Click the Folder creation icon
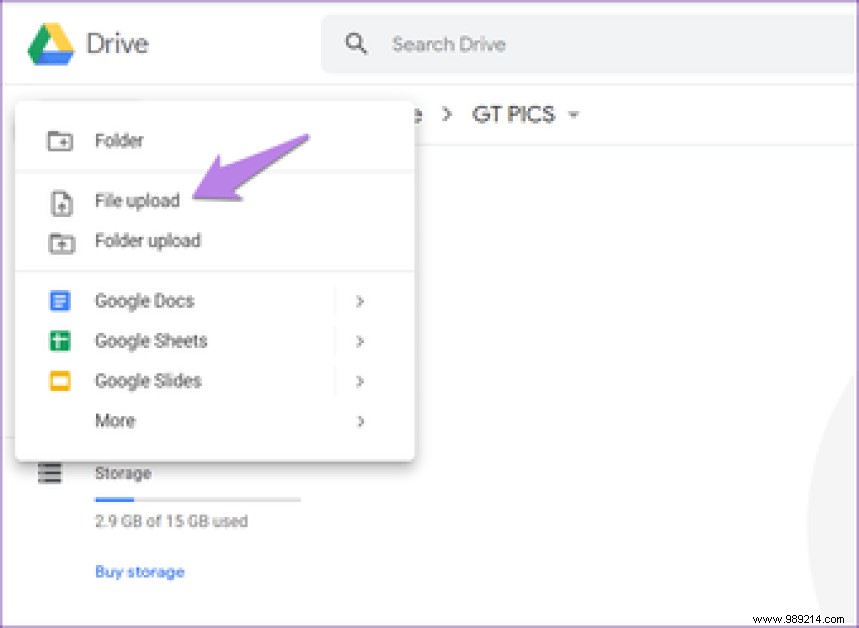This screenshot has width=859, height=628. pyautogui.click(x=62, y=141)
